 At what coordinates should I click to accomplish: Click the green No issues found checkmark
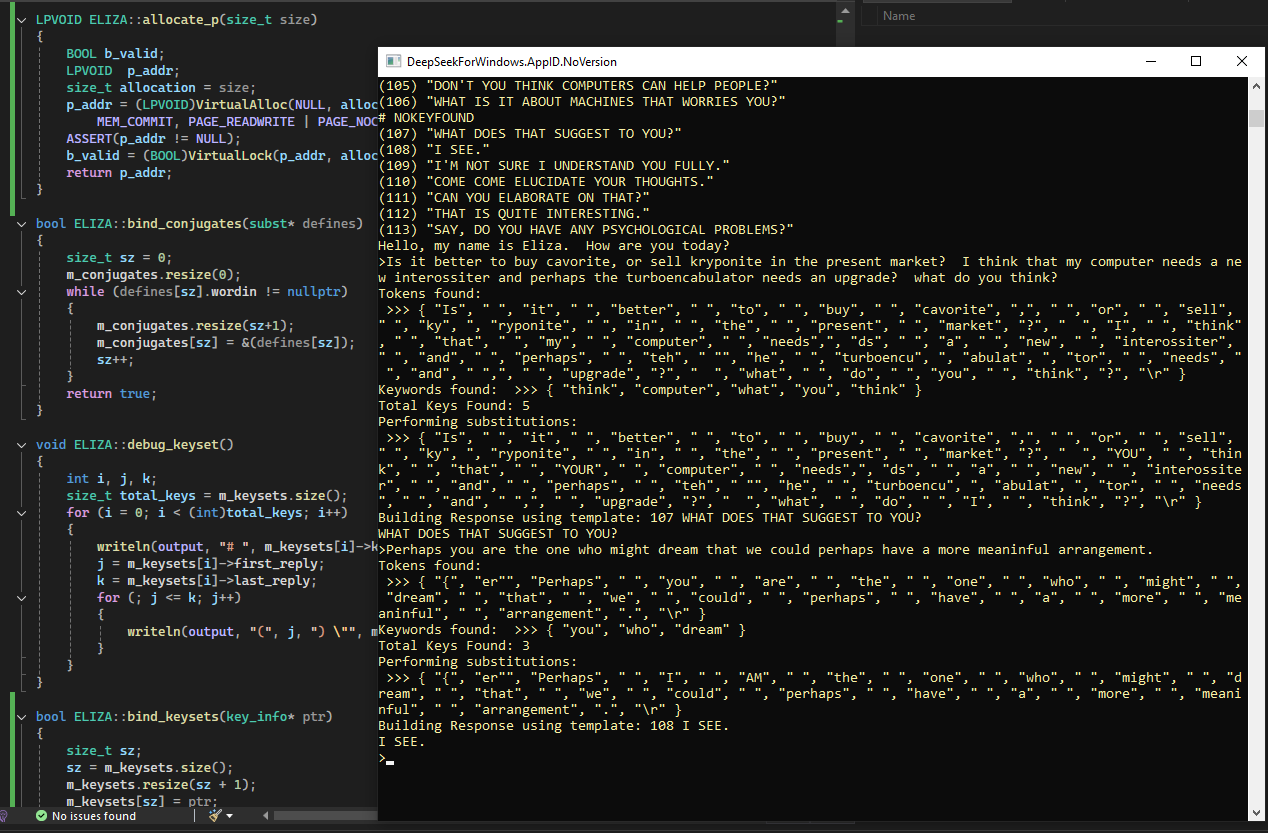(x=41, y=816)
